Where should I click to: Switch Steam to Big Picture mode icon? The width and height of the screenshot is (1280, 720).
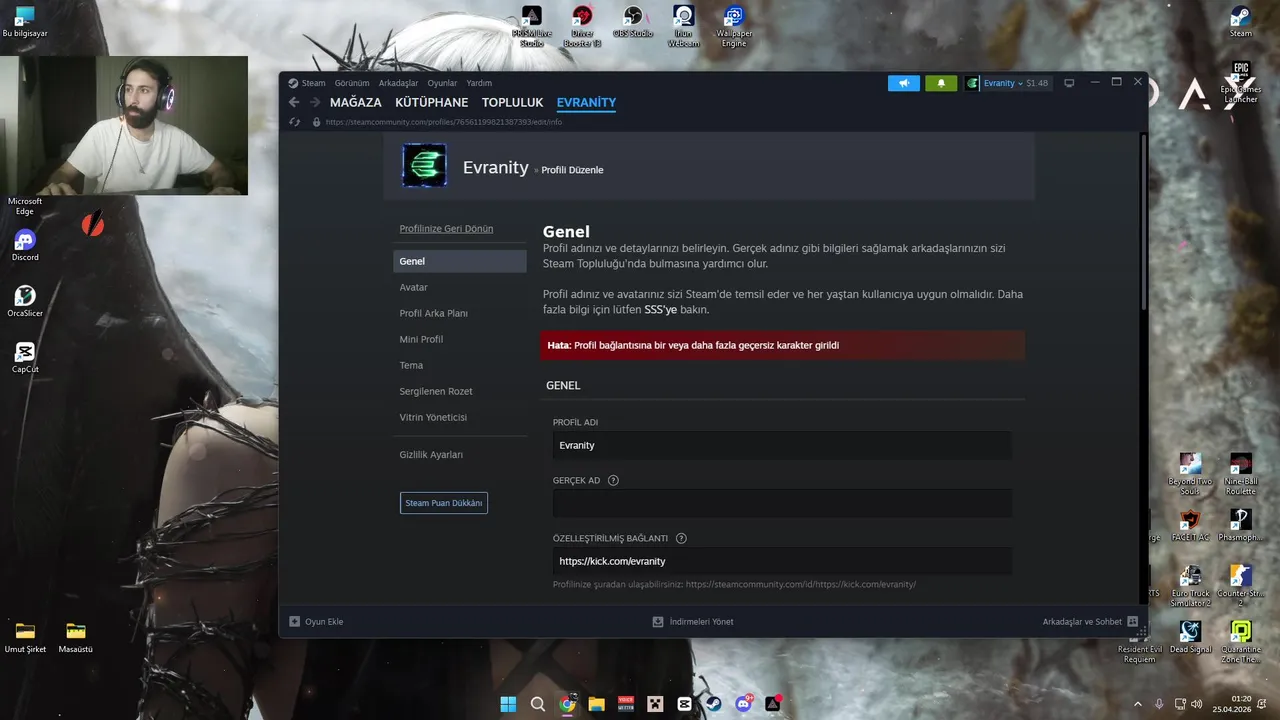click(x=1069, y=83)
